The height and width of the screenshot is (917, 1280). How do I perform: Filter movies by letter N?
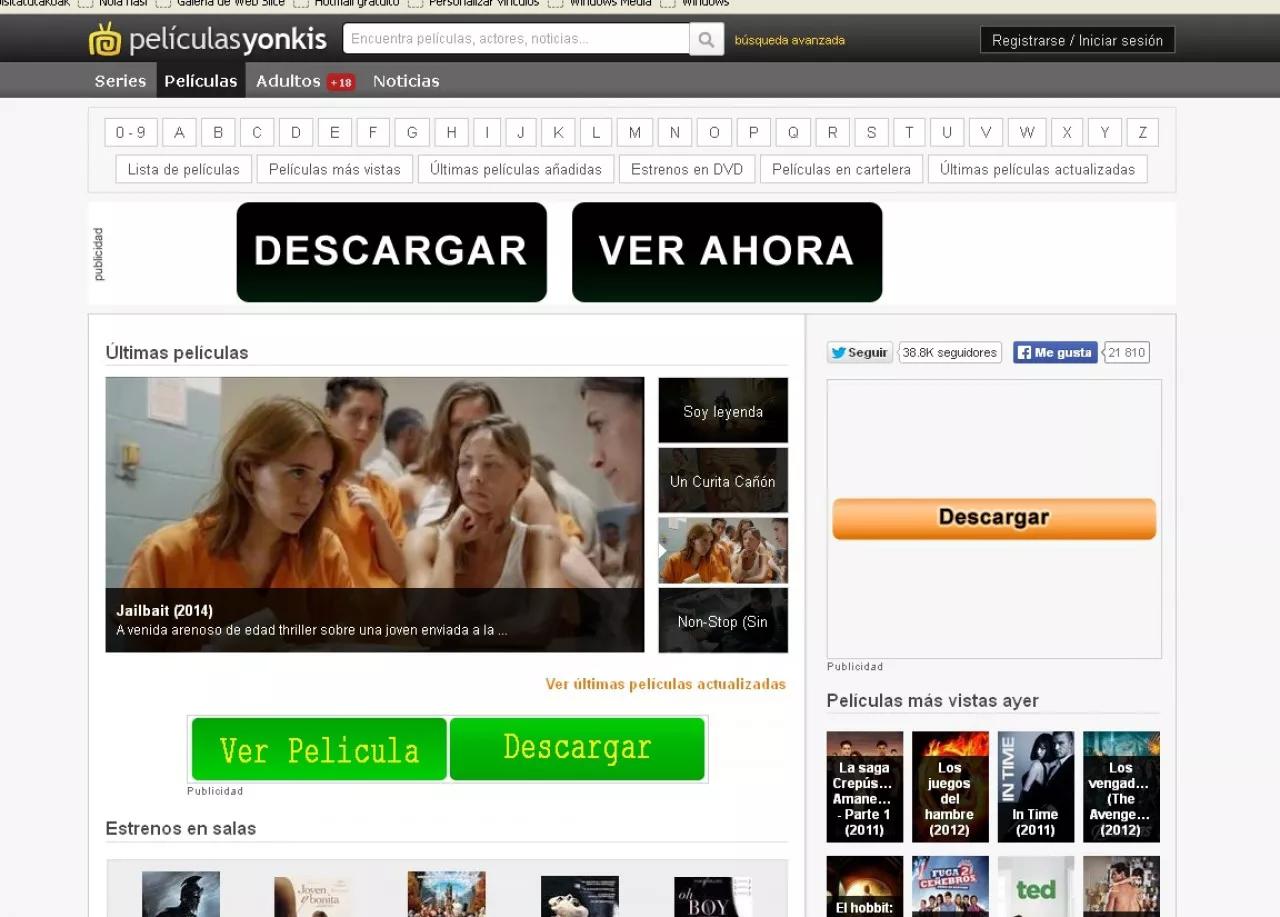point(675,132)
